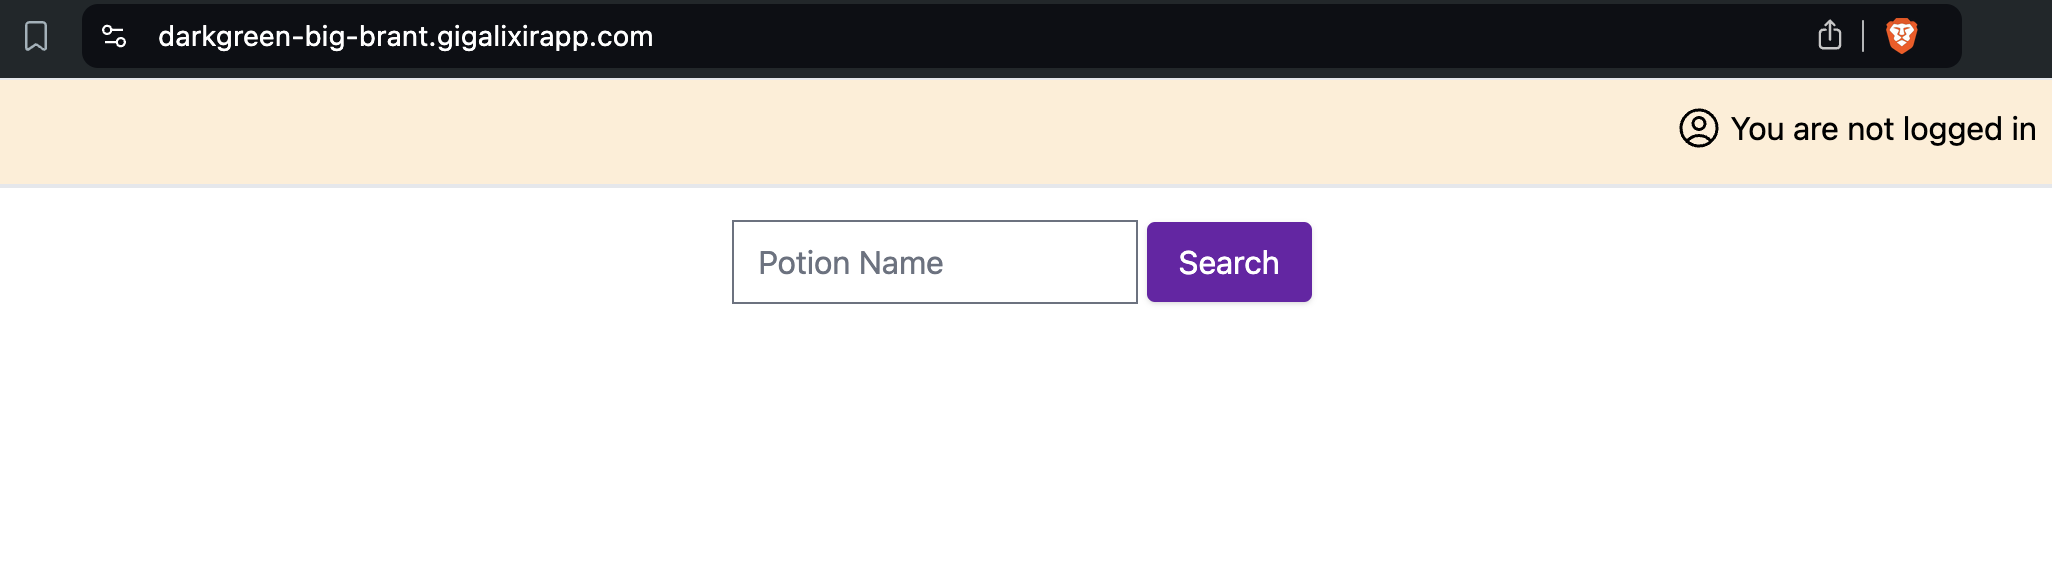This screenshot has width=2052, height=580.
Task: Click the "You are not logged in" text
Action: tap(1883, 129)
